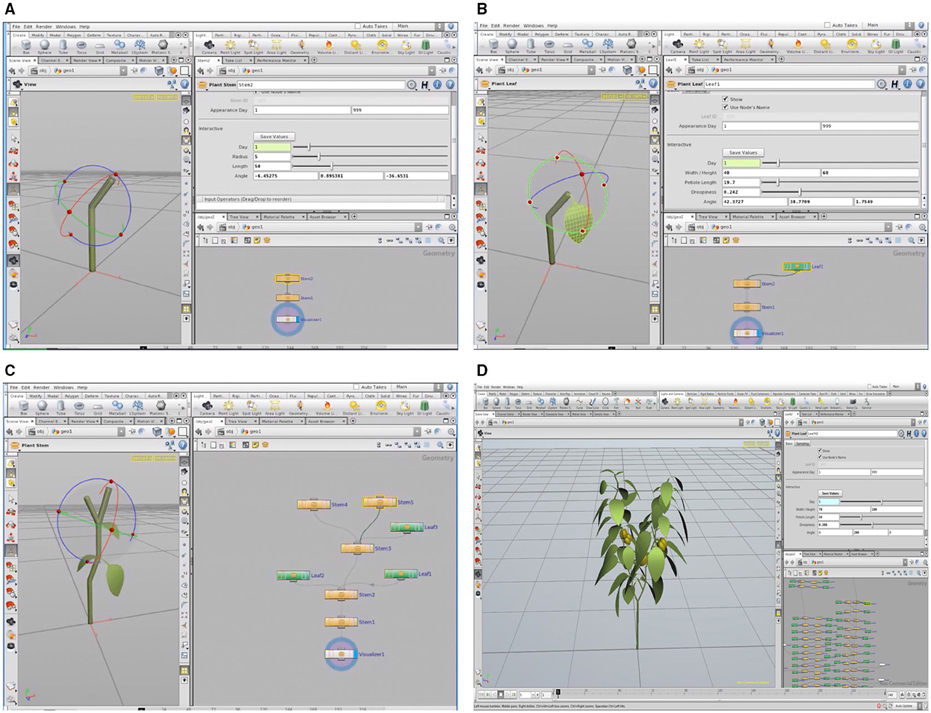This screenshot has height=713, width=931.
Task: Select the Leaf3 node in panel C's network
Action: (407, 527)
